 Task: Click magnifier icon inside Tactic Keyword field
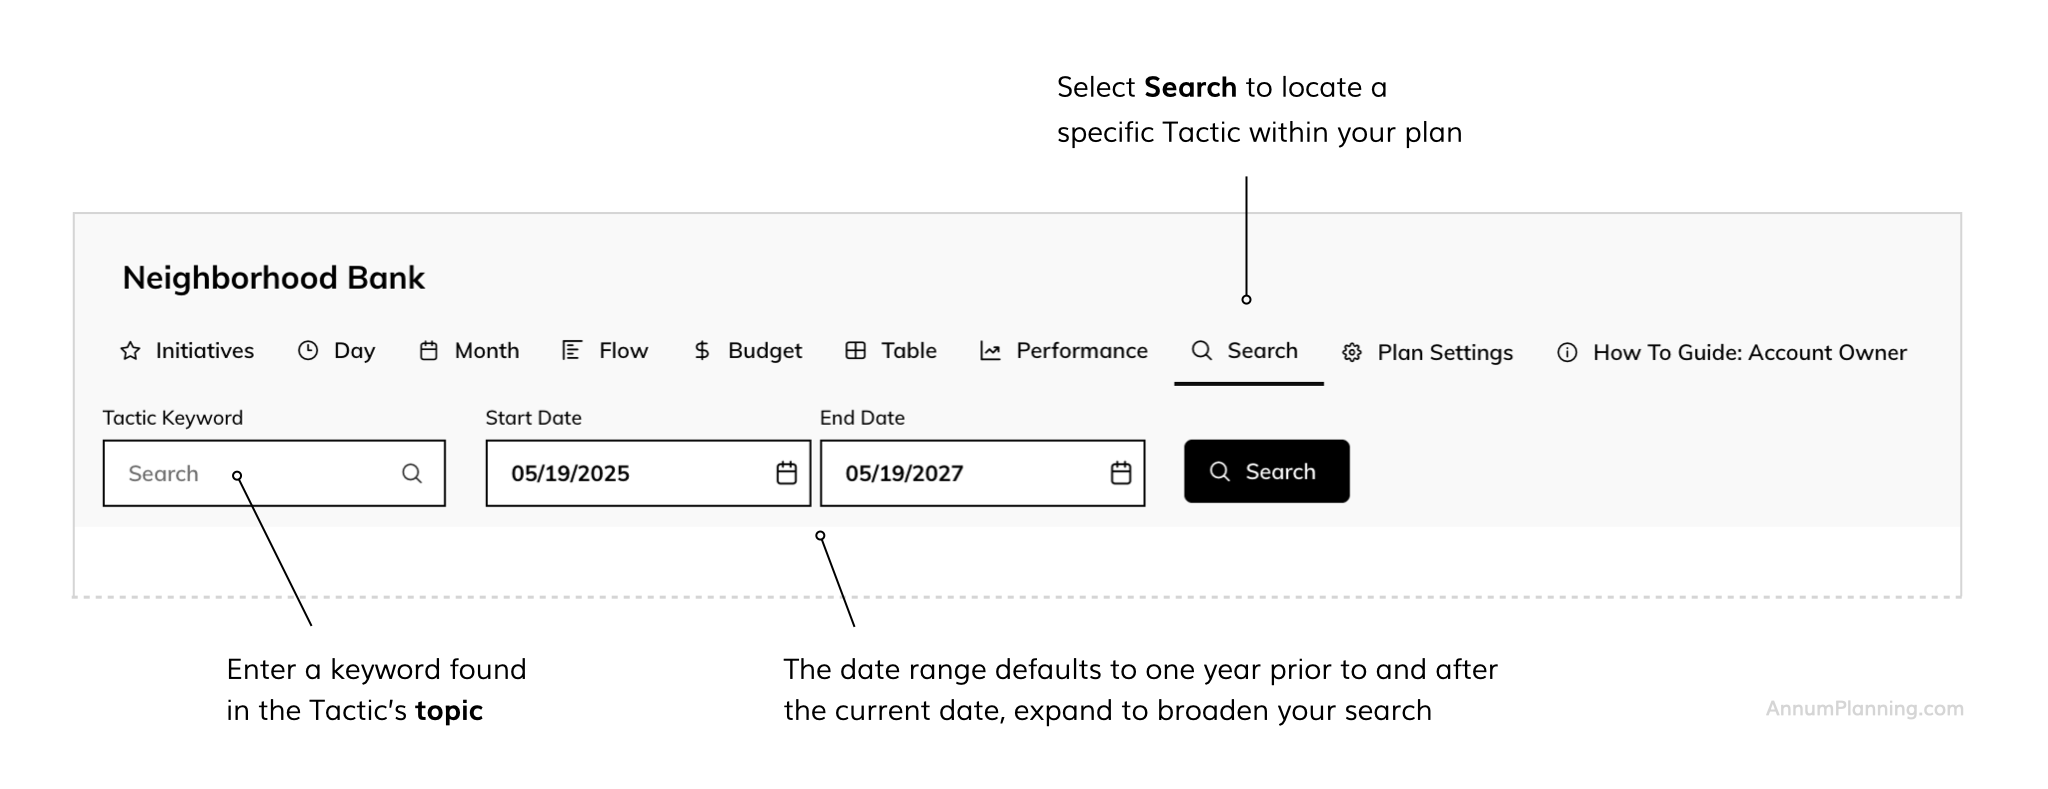click(x=412, y=473)
